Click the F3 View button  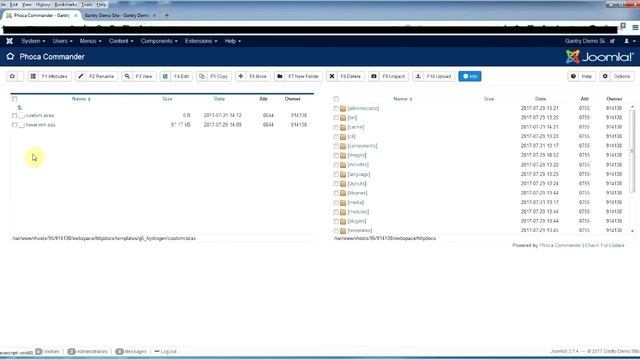coord(139,76)
